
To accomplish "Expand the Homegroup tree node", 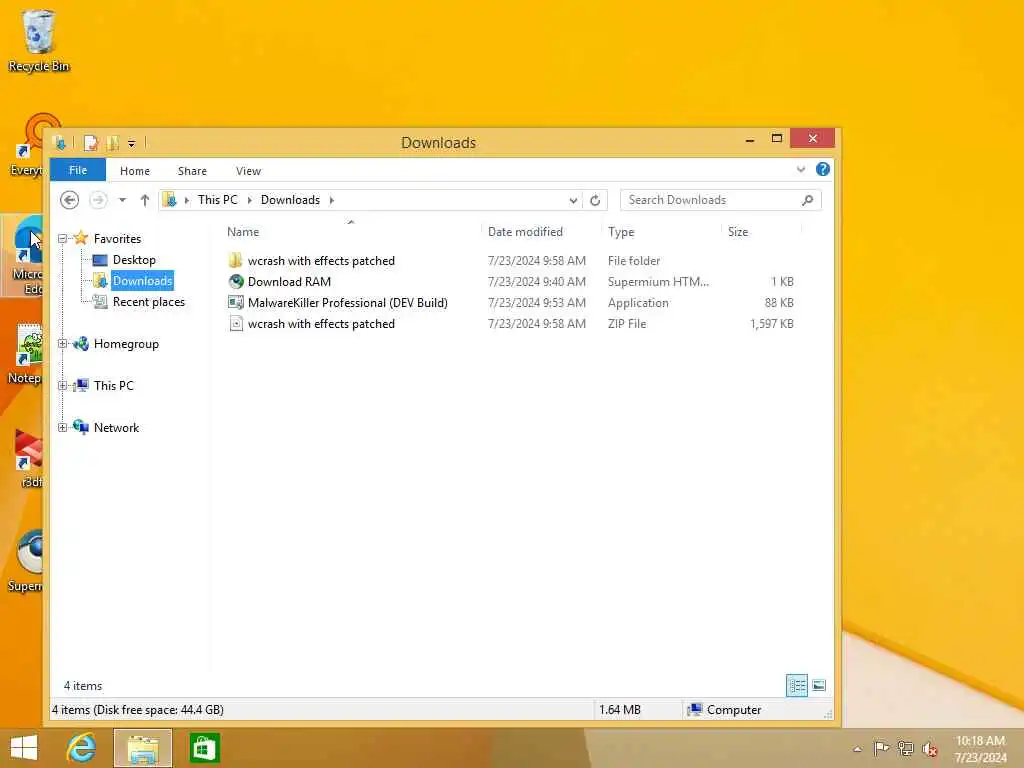I will tap(63, 344).
